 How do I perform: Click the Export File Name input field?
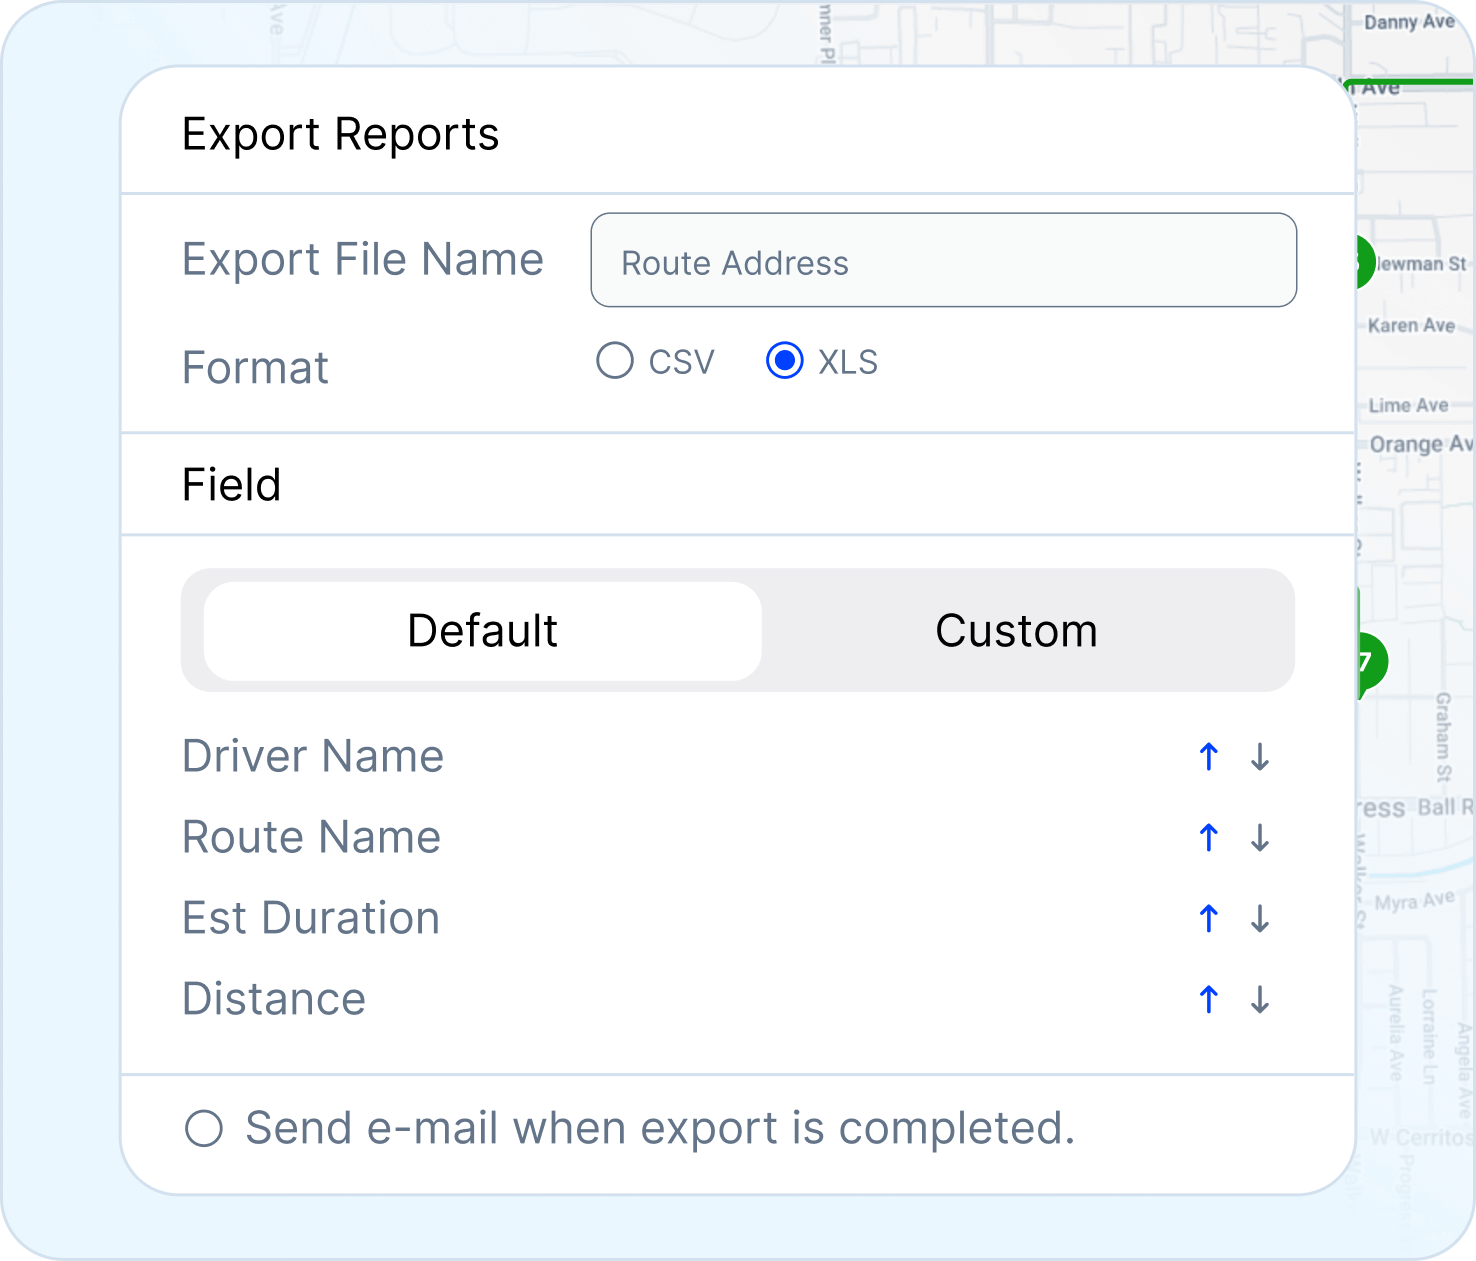pos(943,260)
